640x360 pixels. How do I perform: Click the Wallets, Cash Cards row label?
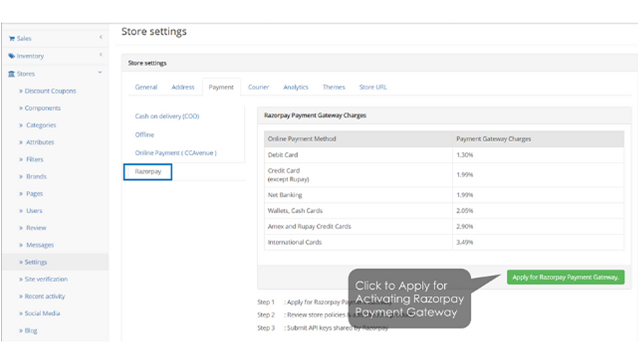295,211
